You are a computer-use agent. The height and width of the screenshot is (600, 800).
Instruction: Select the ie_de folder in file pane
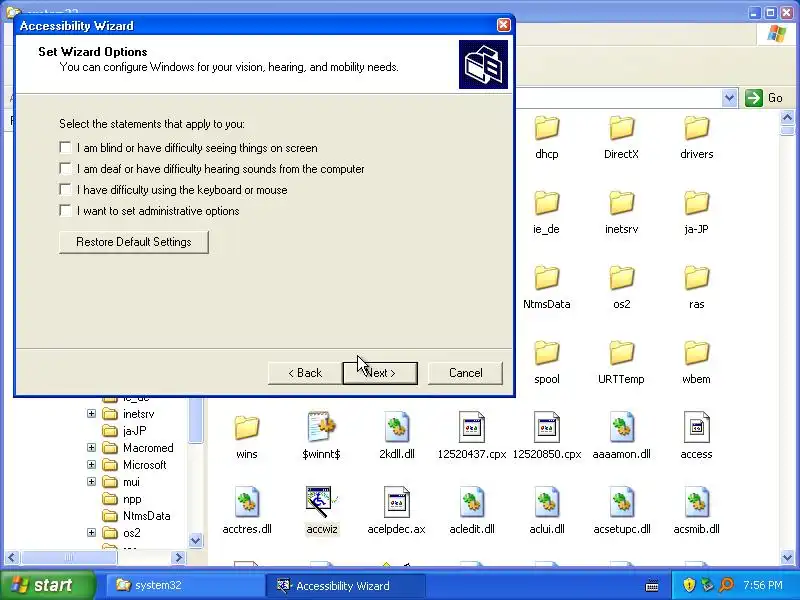tap(547, 203)
